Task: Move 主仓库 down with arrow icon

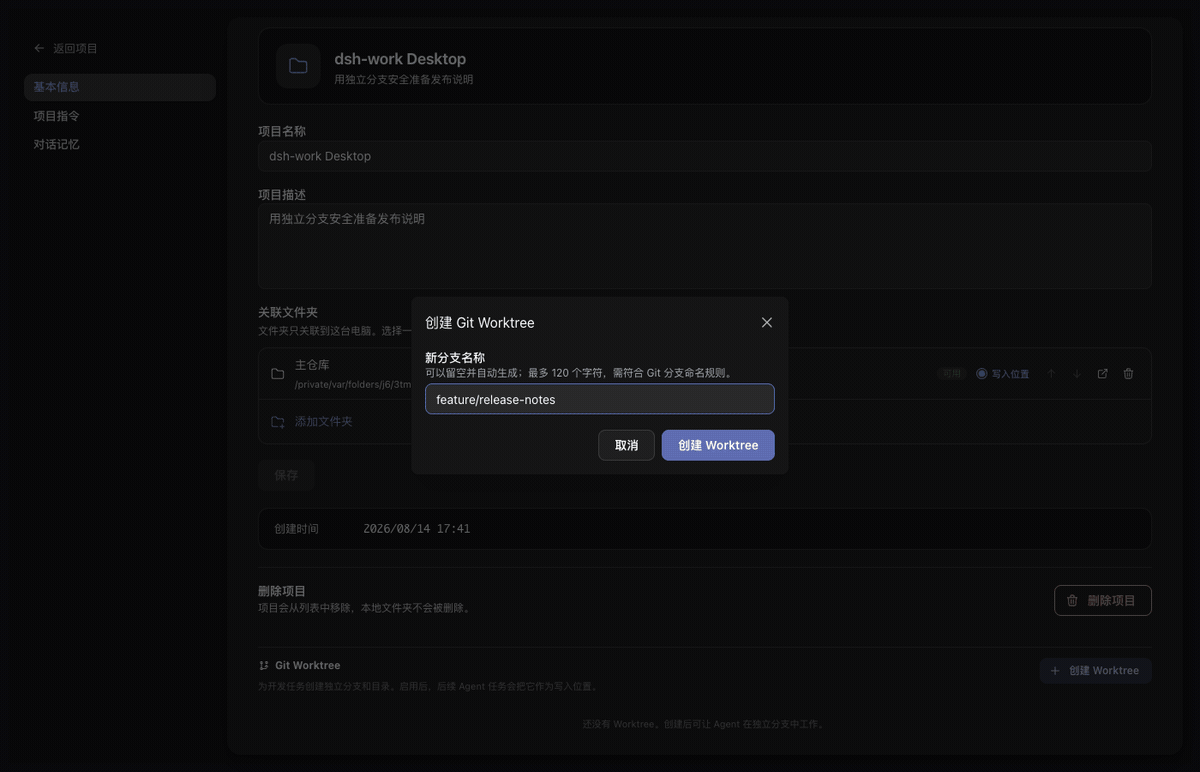Action: click(1077, 374)
